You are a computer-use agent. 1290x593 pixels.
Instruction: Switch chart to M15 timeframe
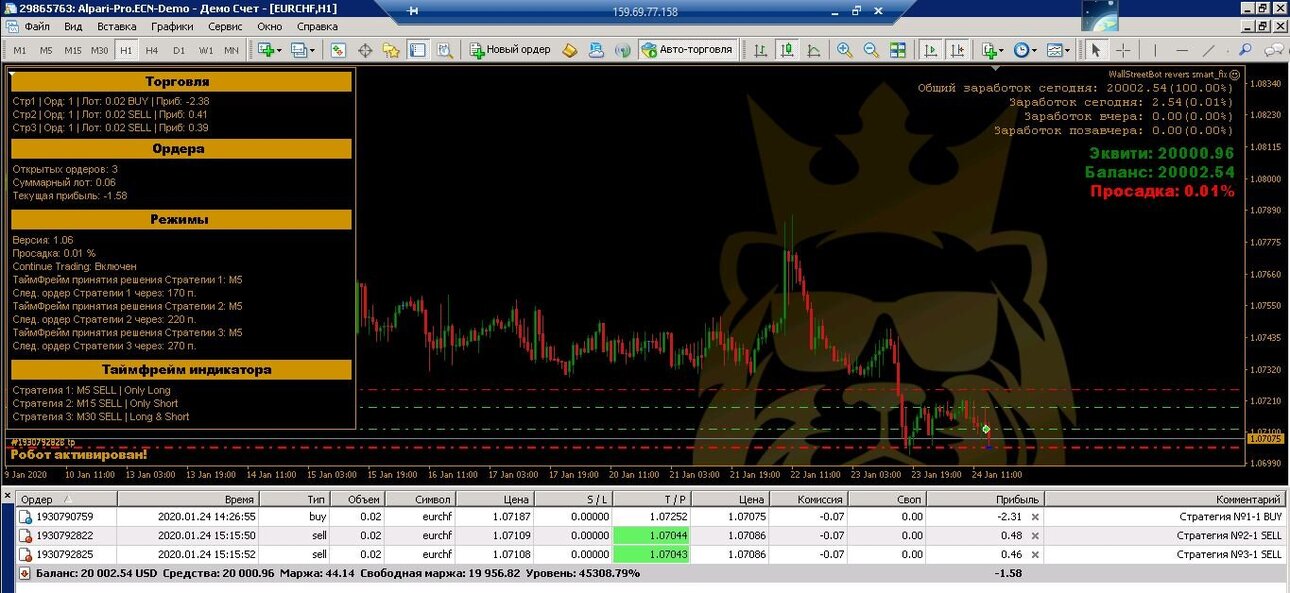[73, 50]
